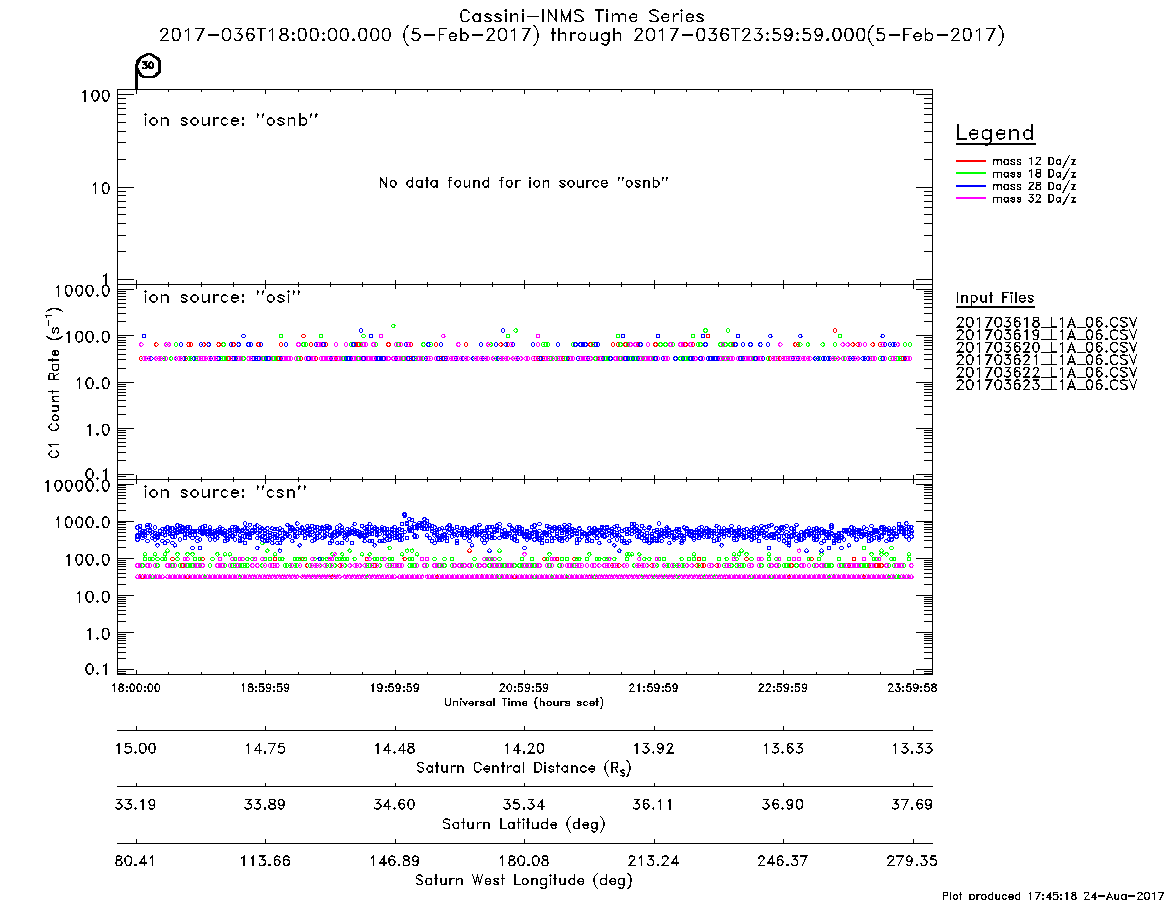Screen dimensions: 1165x900
Task: Click the ion source "osi" panel label
Action: click(222, 297)
